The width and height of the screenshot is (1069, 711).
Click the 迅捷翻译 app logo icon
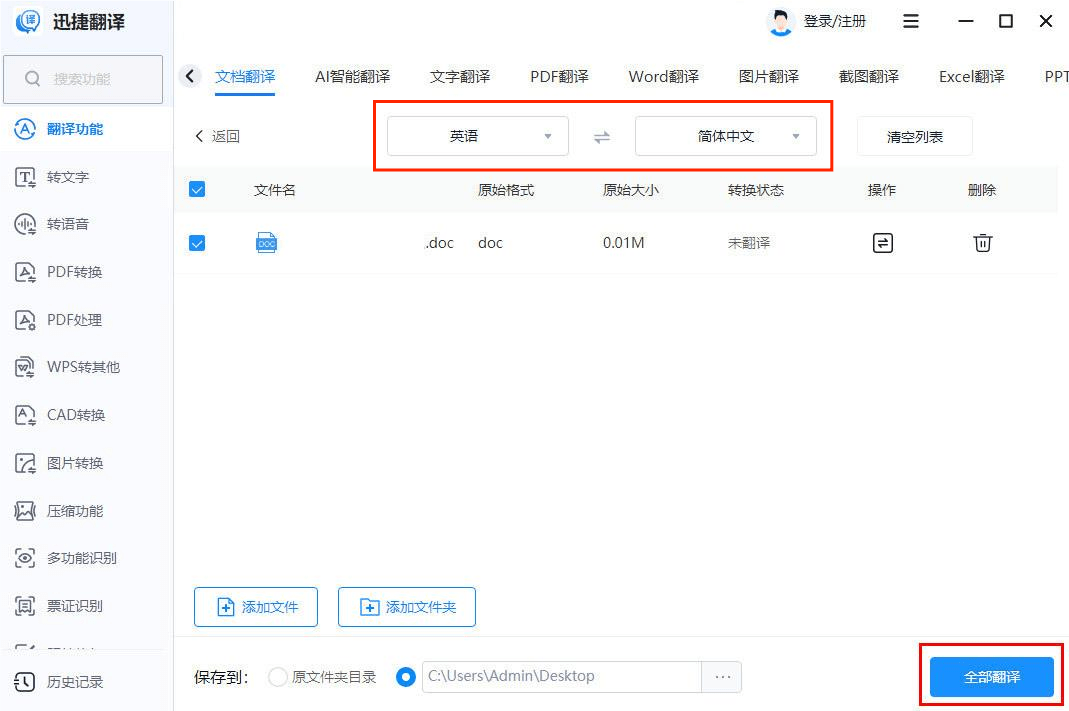(27, 22)
